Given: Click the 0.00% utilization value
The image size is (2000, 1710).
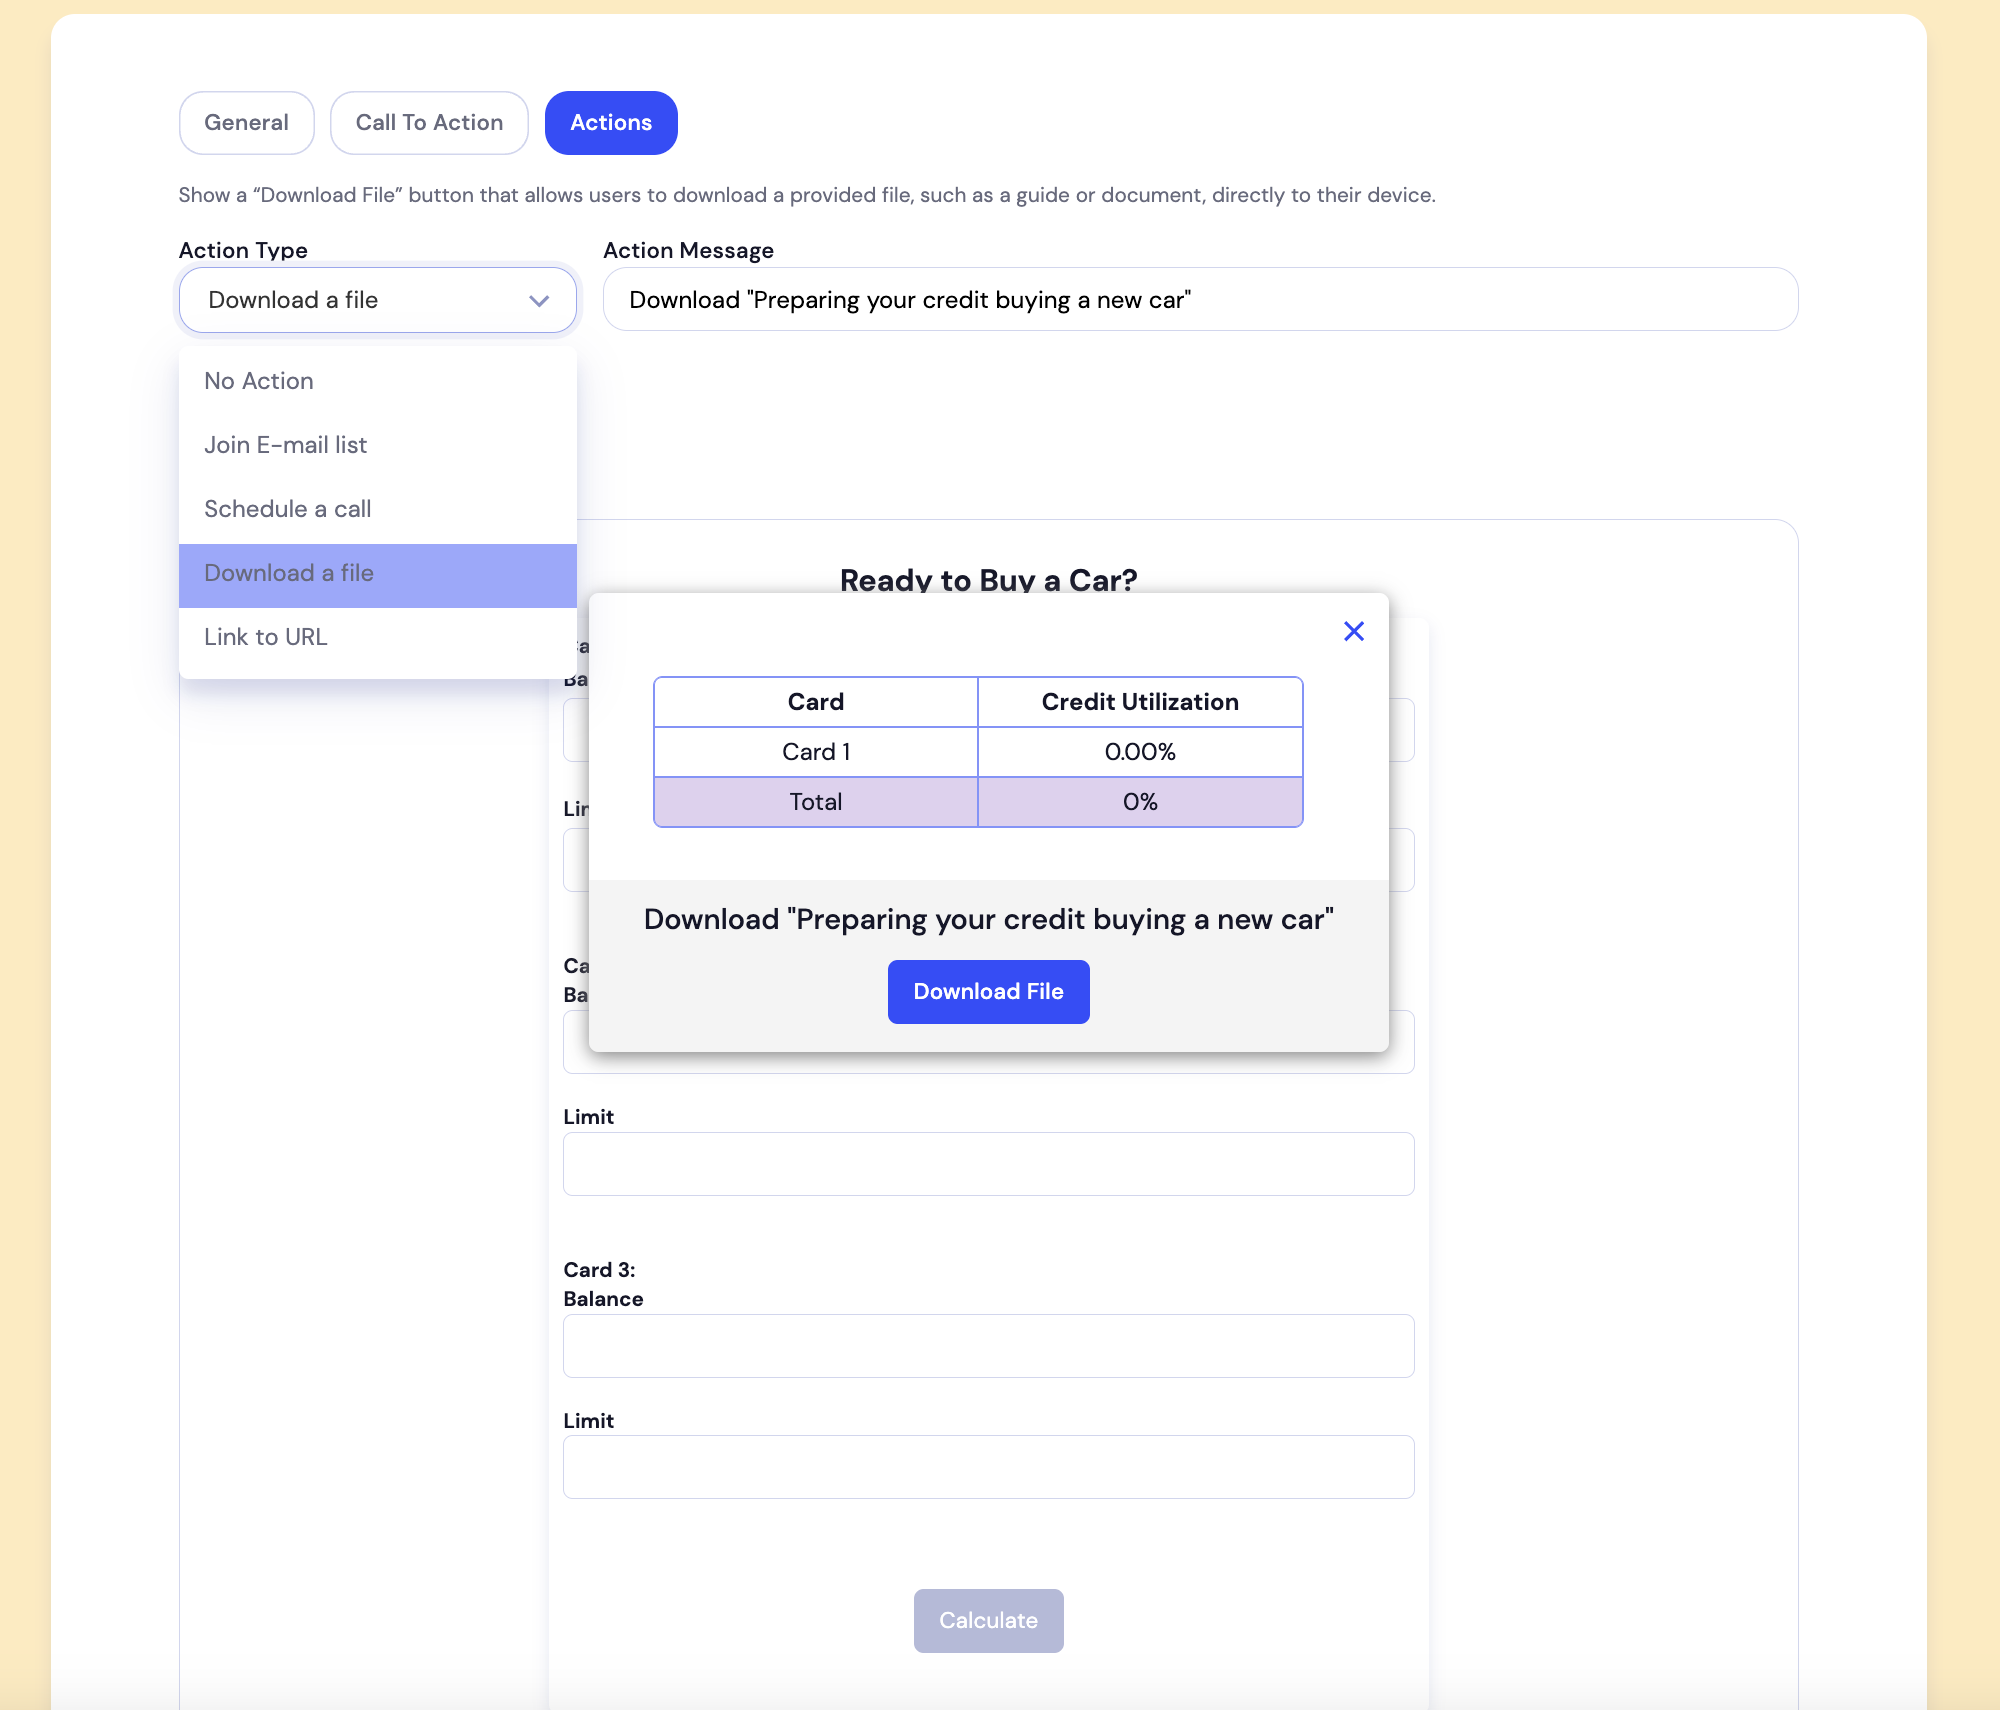Looking at the screenshot, I should click(1140, 752).
